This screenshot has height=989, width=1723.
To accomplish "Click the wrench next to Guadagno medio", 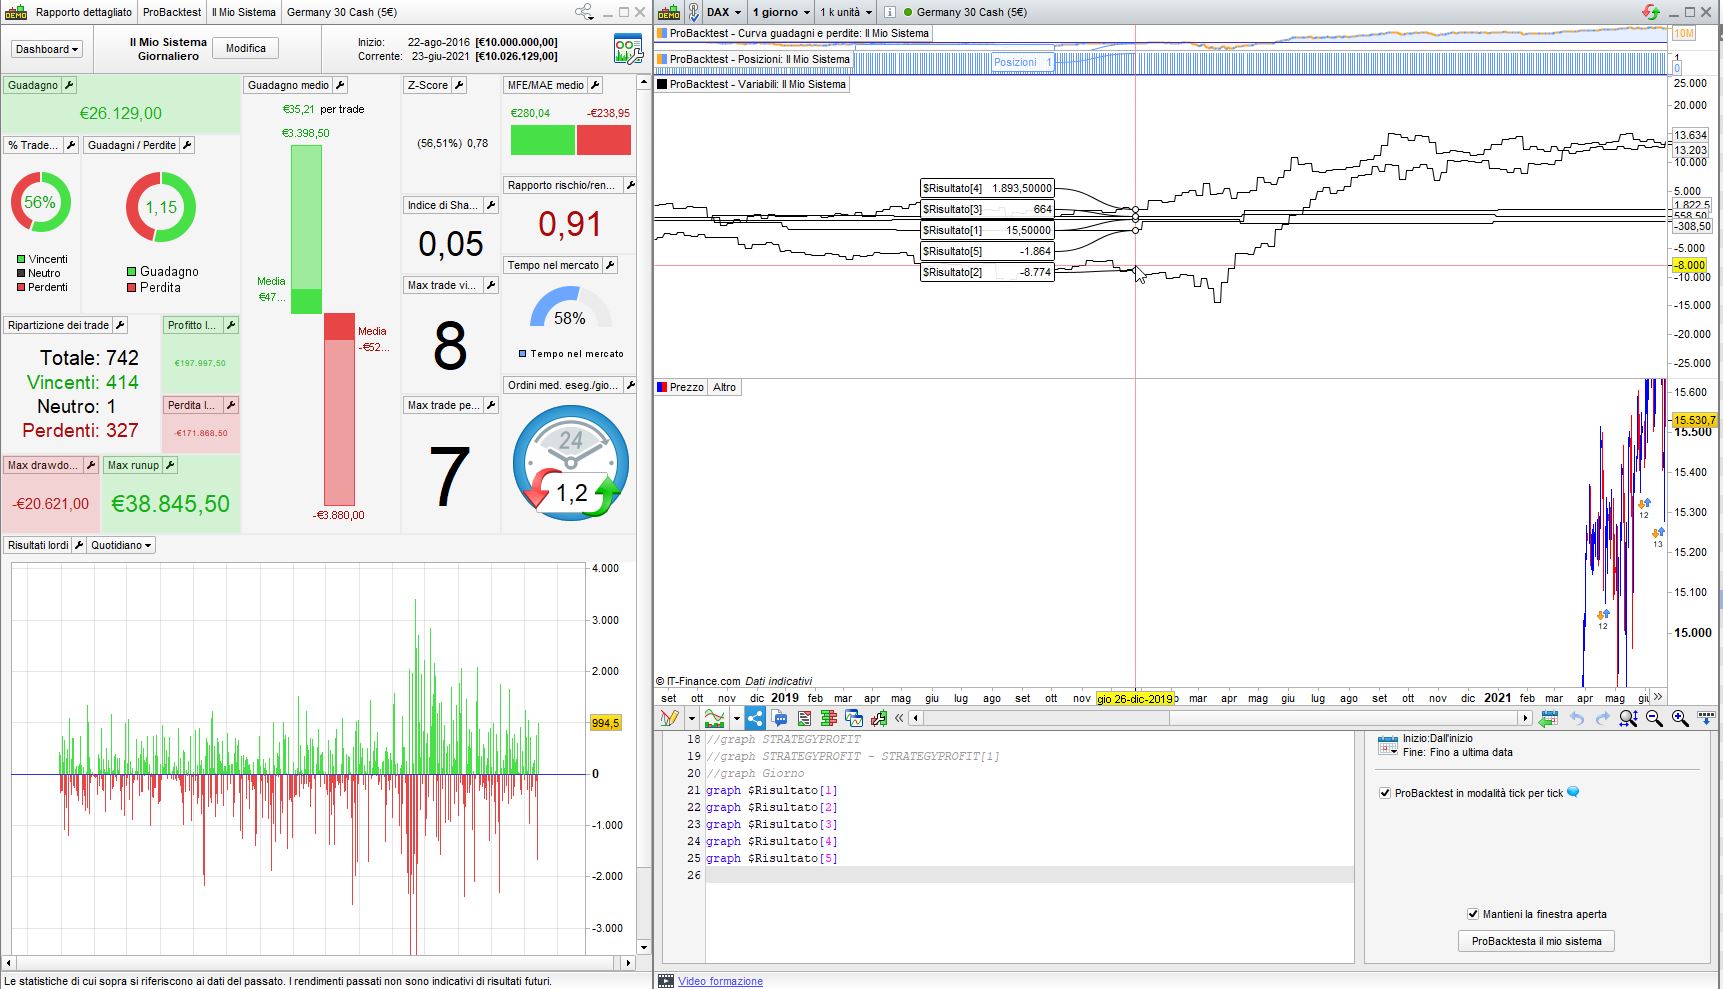I will pos(340,85).
